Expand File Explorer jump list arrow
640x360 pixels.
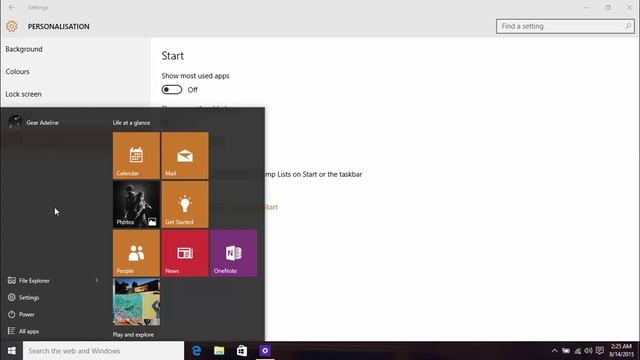pos(97,280)
